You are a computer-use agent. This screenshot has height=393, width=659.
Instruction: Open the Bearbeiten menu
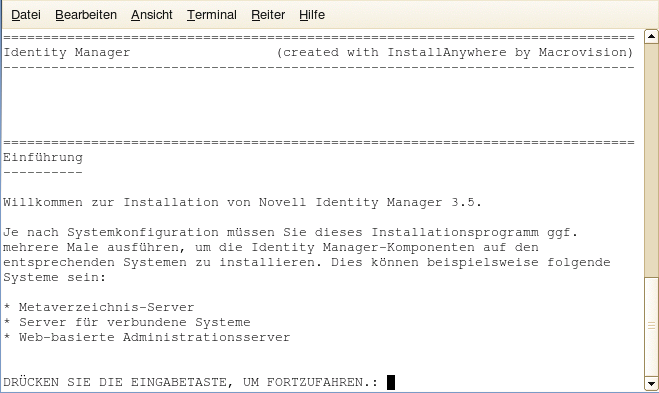click(86, 15)
